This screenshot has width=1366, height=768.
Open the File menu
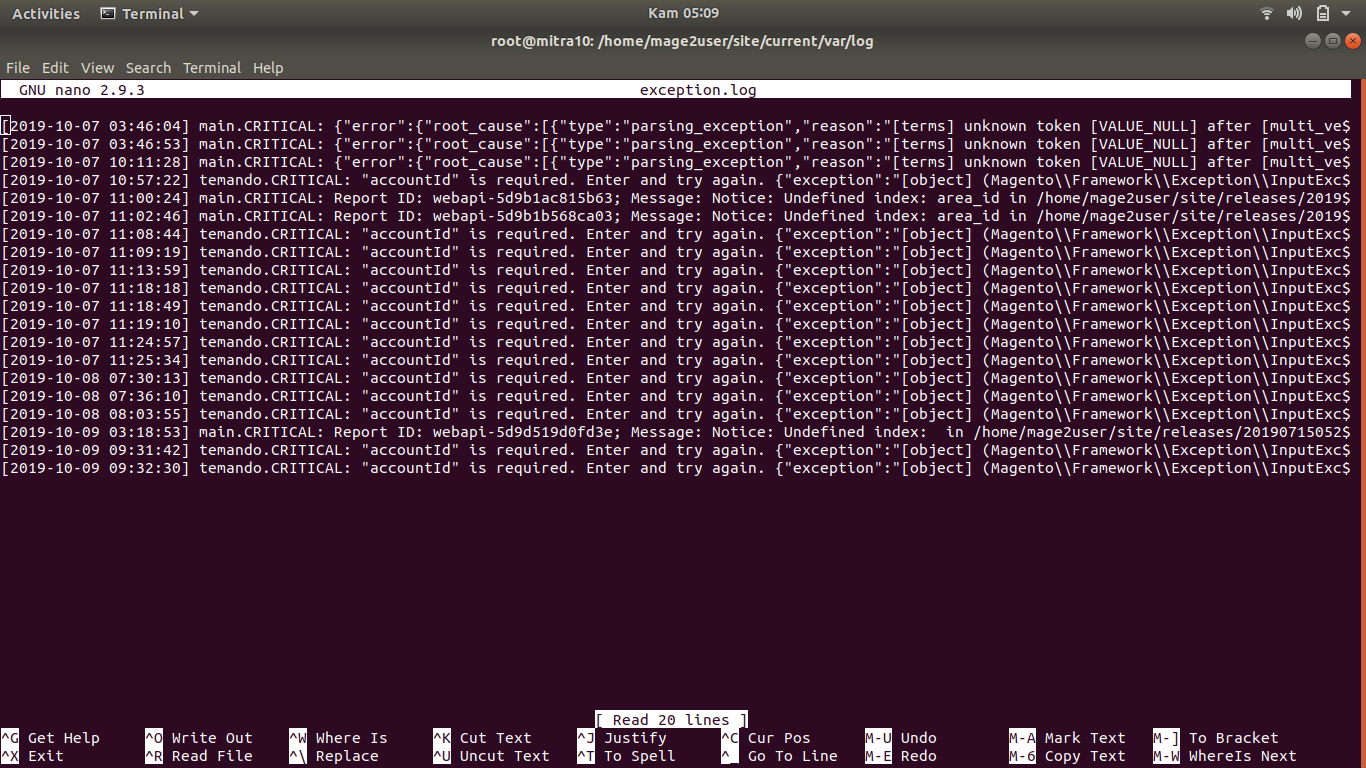(18, 68)
